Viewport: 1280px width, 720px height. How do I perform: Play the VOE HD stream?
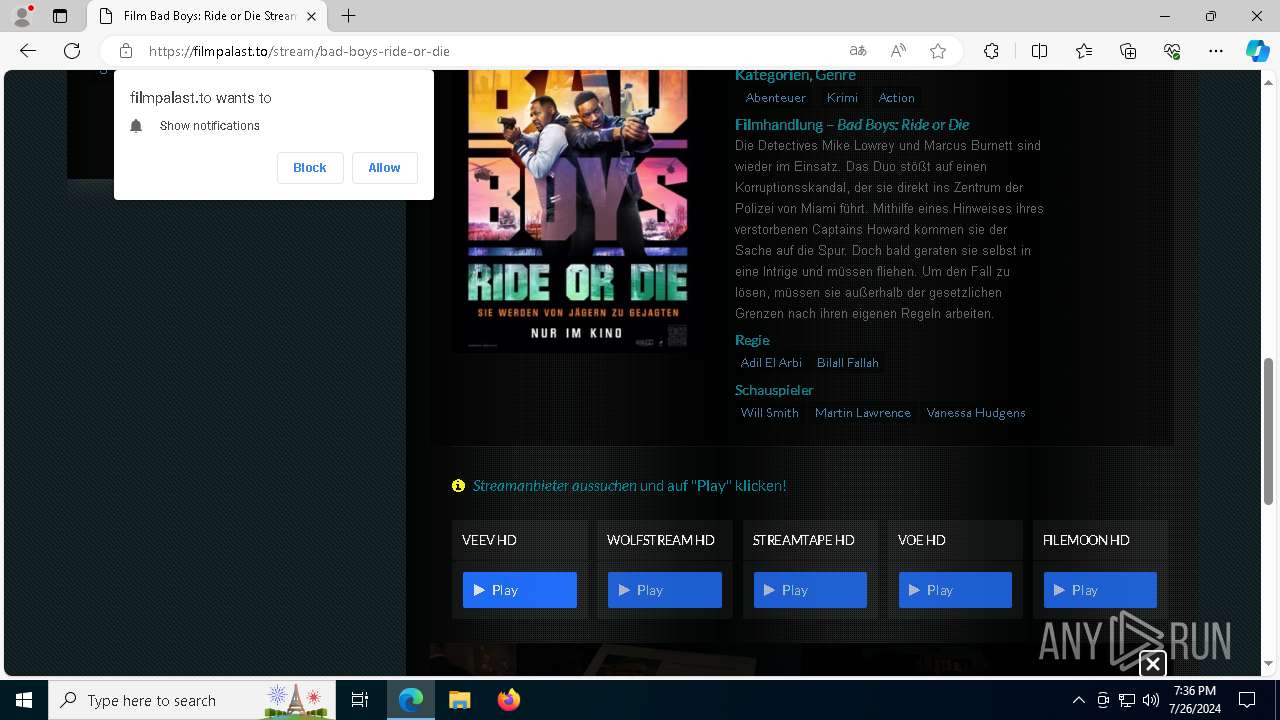955,590
